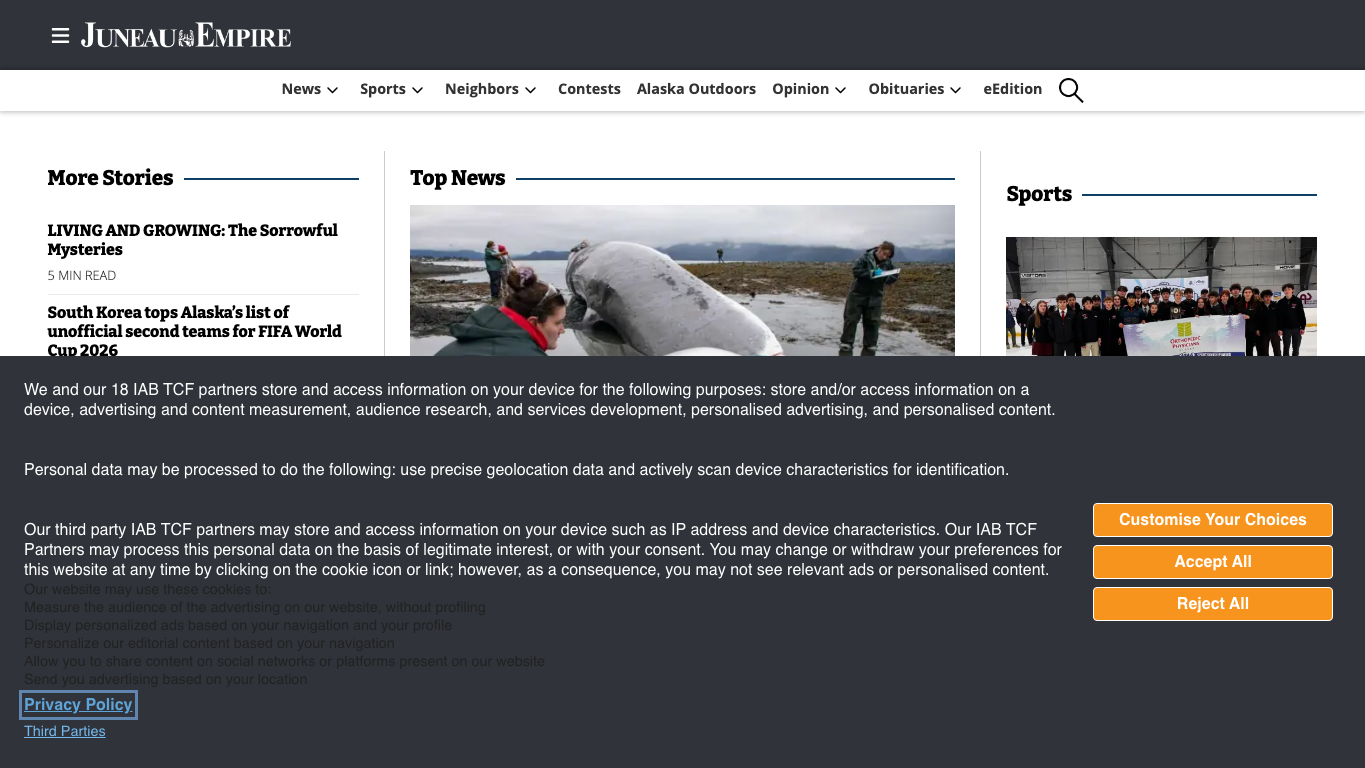
Task: Open South Korea tops Alaska's list story
Action: [194, 331]
